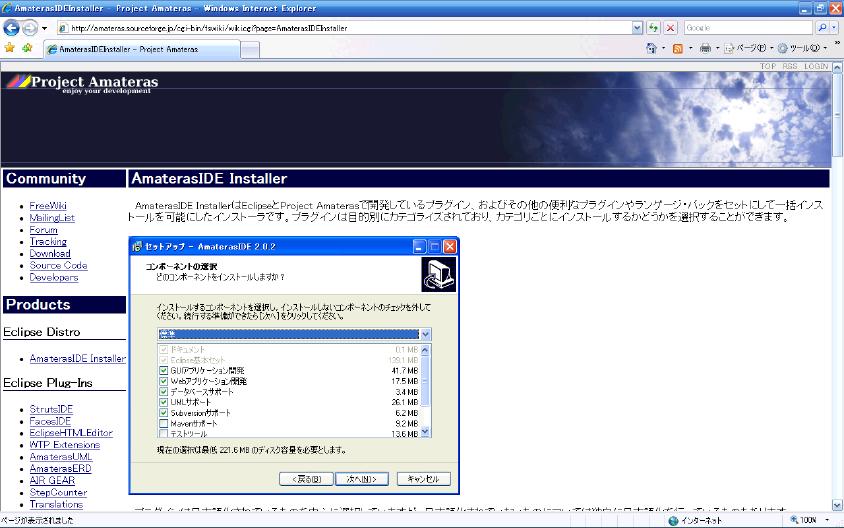Click the setup computer icon in dialog header

pos(438,274)
